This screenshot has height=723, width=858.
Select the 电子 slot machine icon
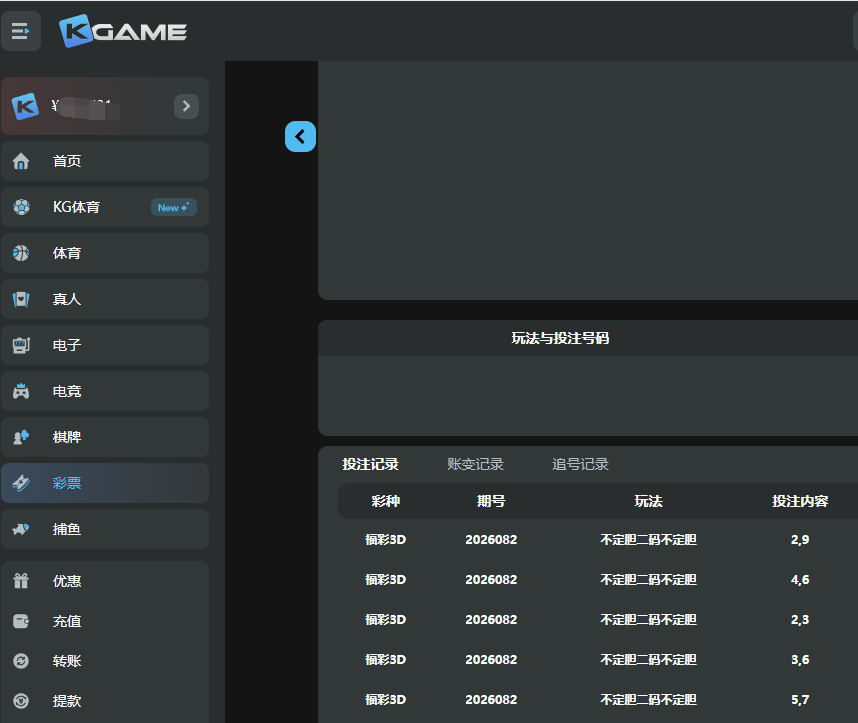pos(21,345)
